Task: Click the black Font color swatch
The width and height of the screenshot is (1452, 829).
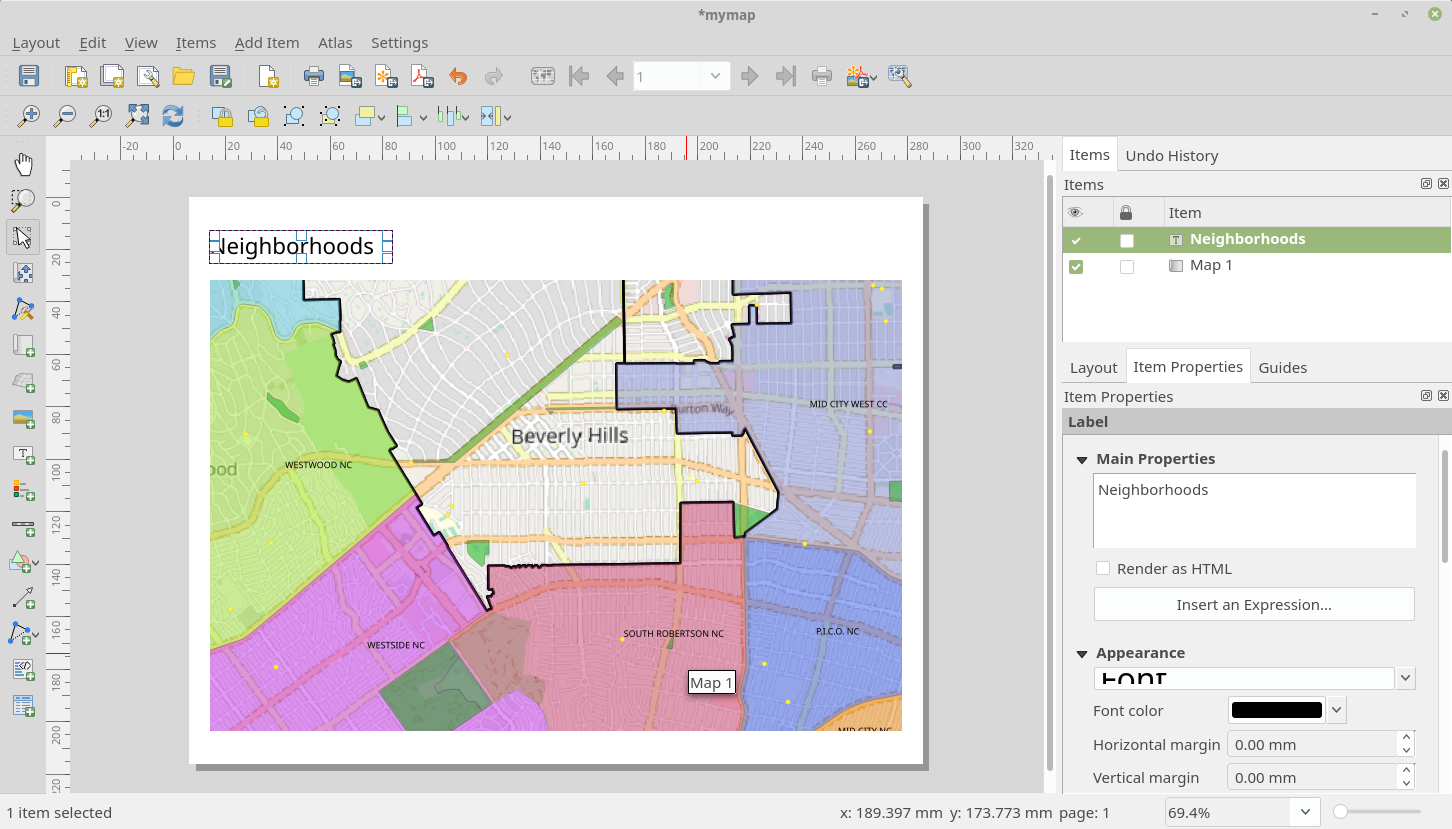Action: (1277, 710)
